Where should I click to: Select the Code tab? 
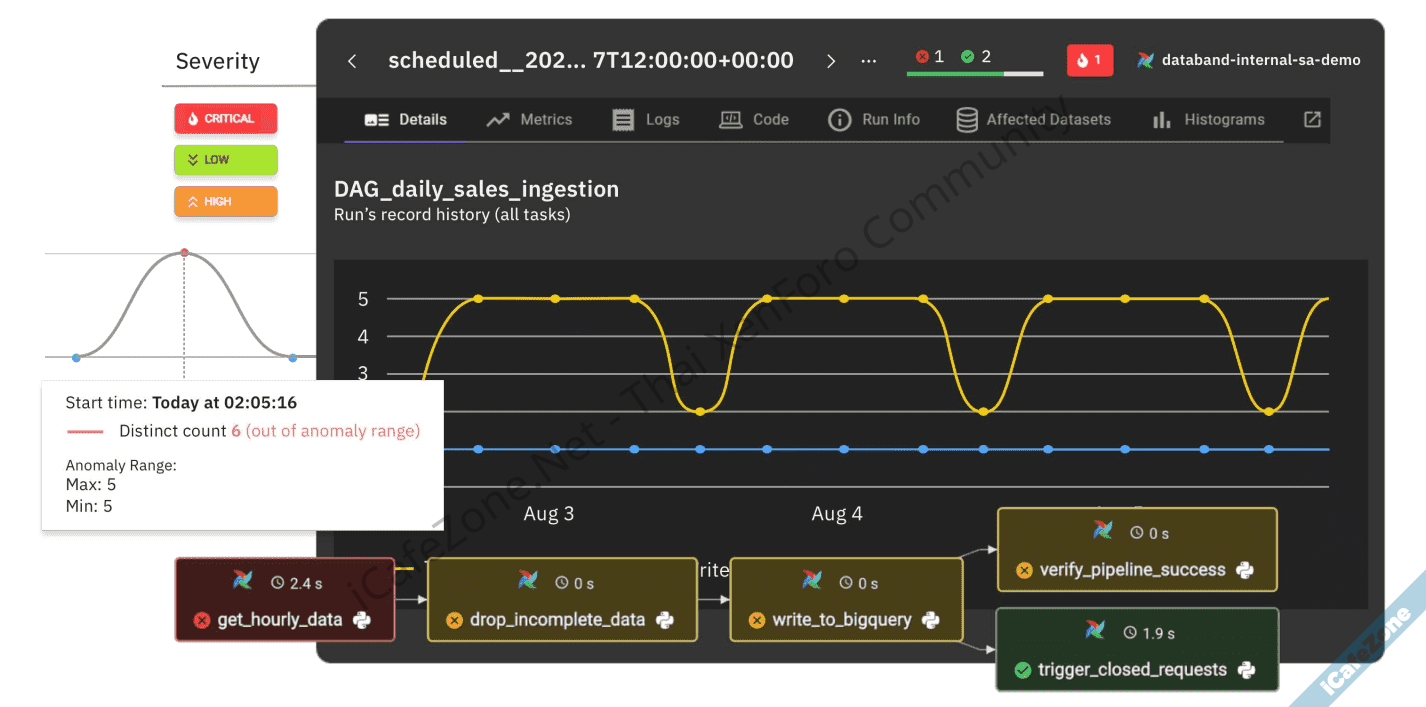[x=754, y=119]
